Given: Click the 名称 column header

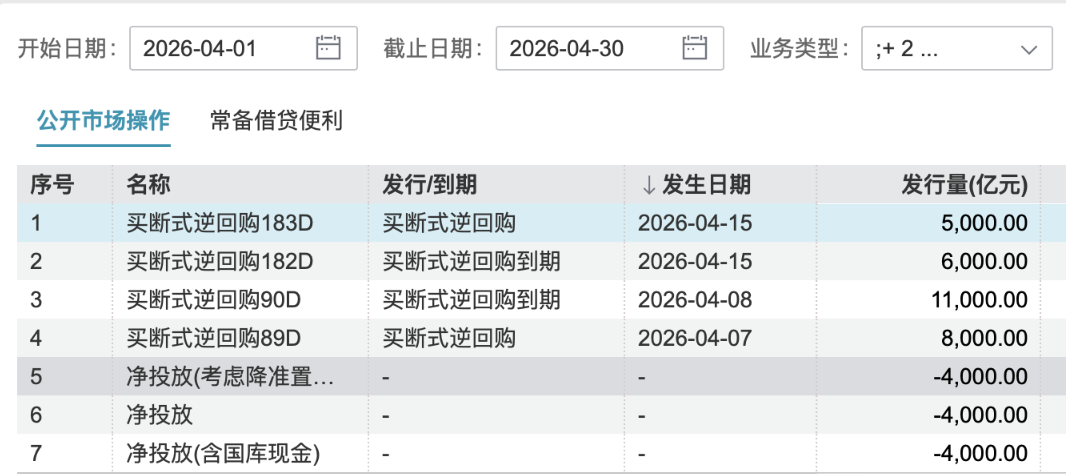Looking at the screenshot, I should [x=148, y=185].
